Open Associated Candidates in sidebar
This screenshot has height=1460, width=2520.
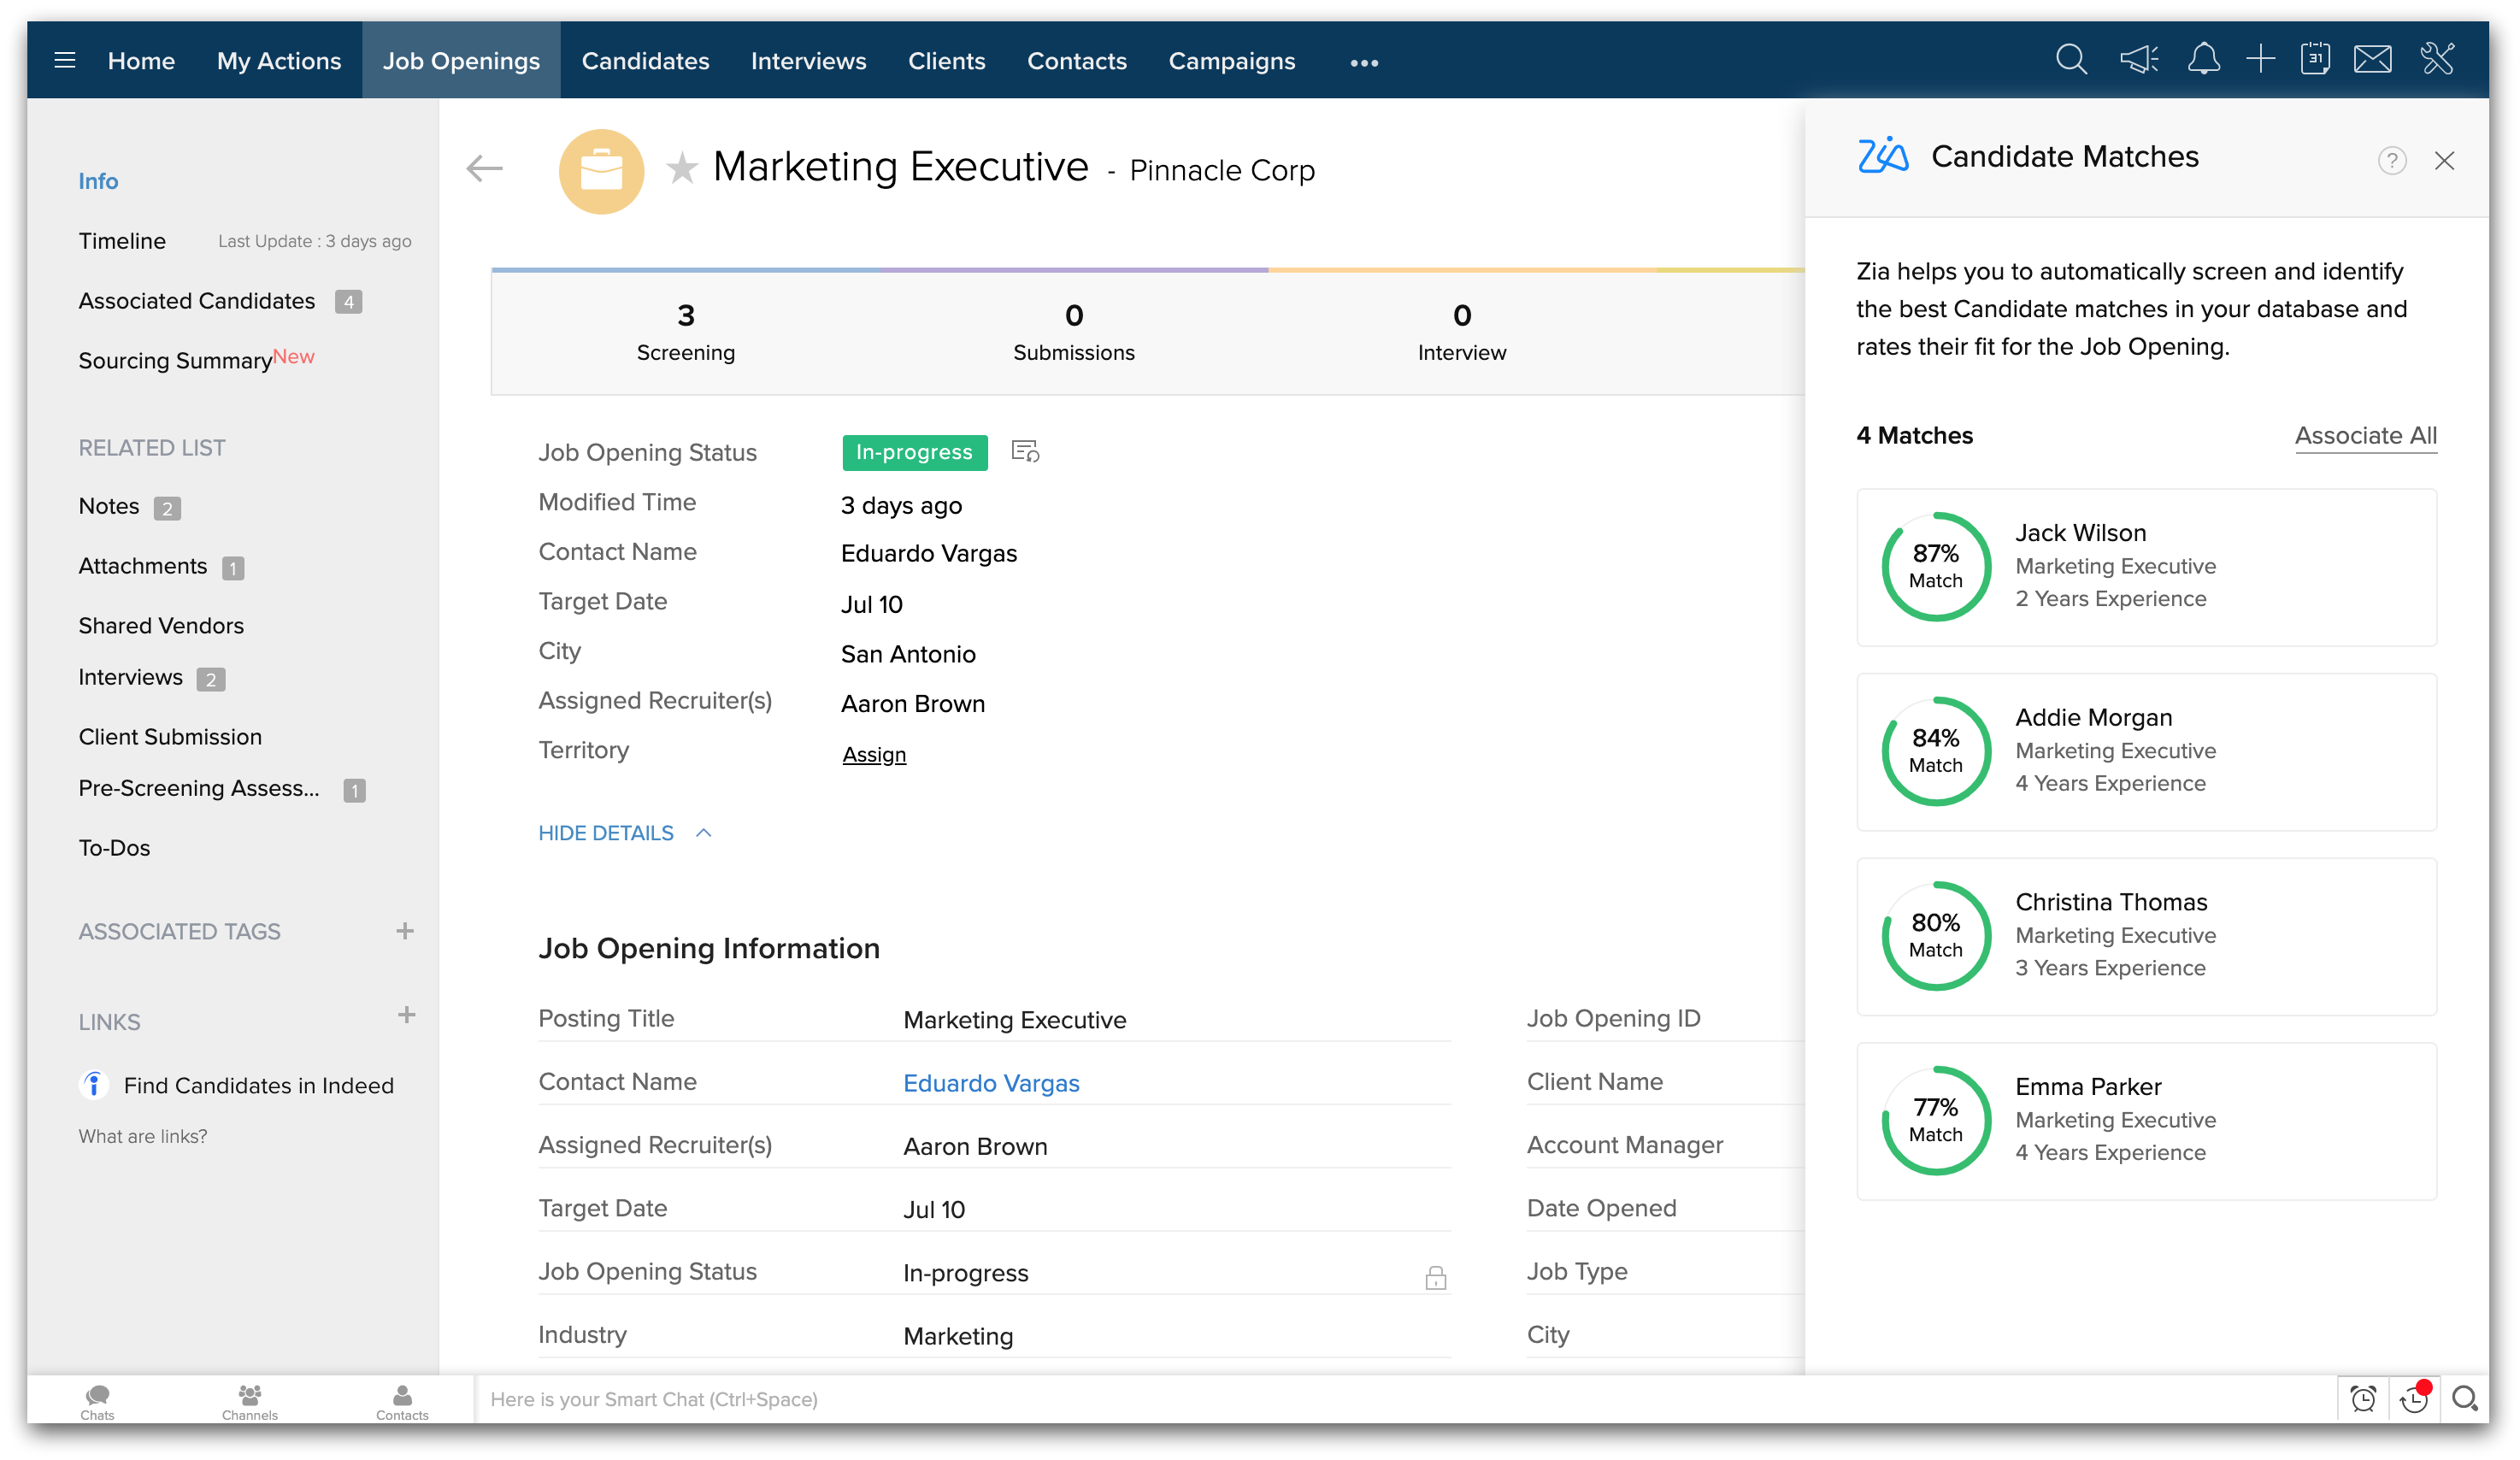tap(197, 301)
